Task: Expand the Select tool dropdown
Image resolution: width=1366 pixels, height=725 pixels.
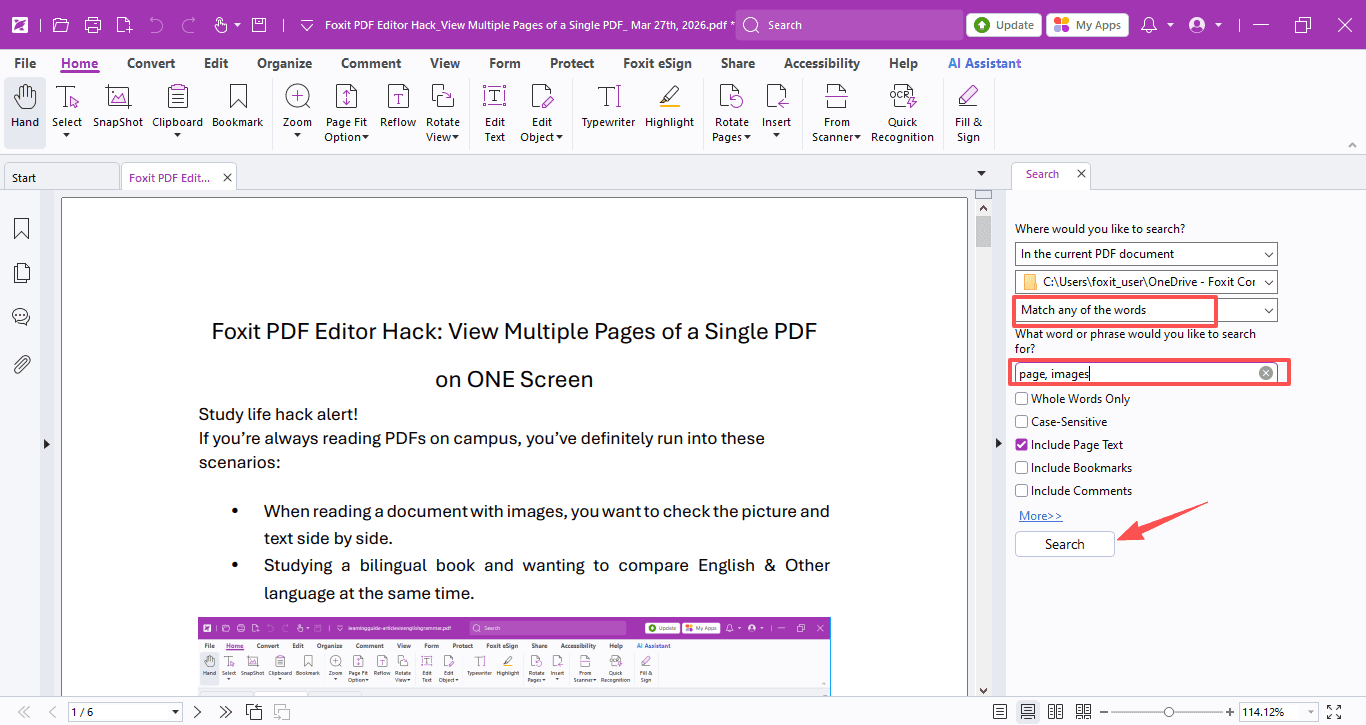Action: (67, 136)
